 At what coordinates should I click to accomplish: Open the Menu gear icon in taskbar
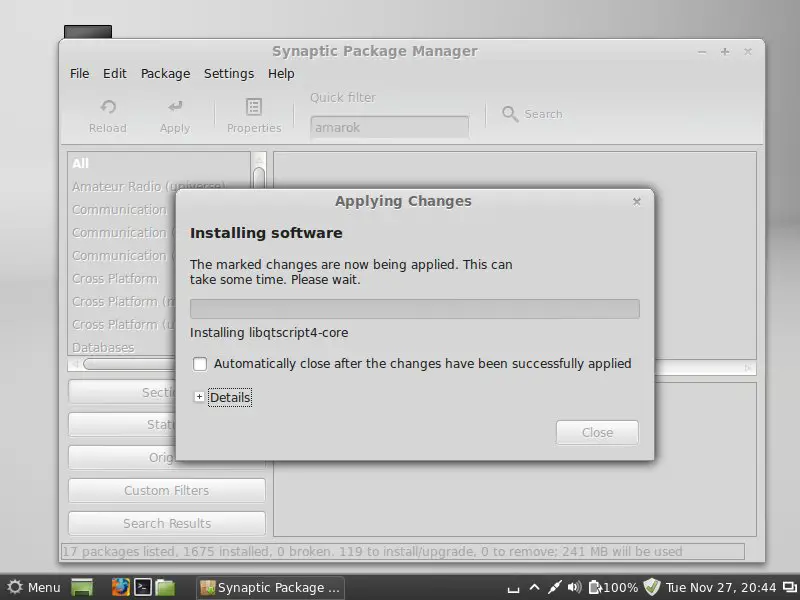15,587
